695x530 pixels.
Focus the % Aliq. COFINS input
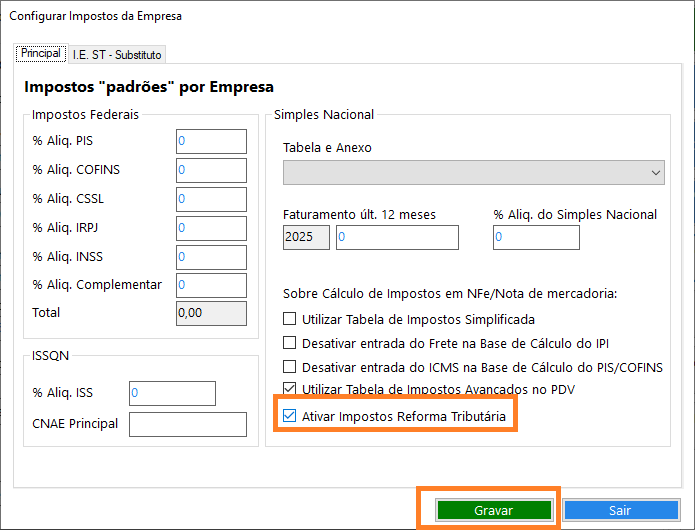(211, 171)
